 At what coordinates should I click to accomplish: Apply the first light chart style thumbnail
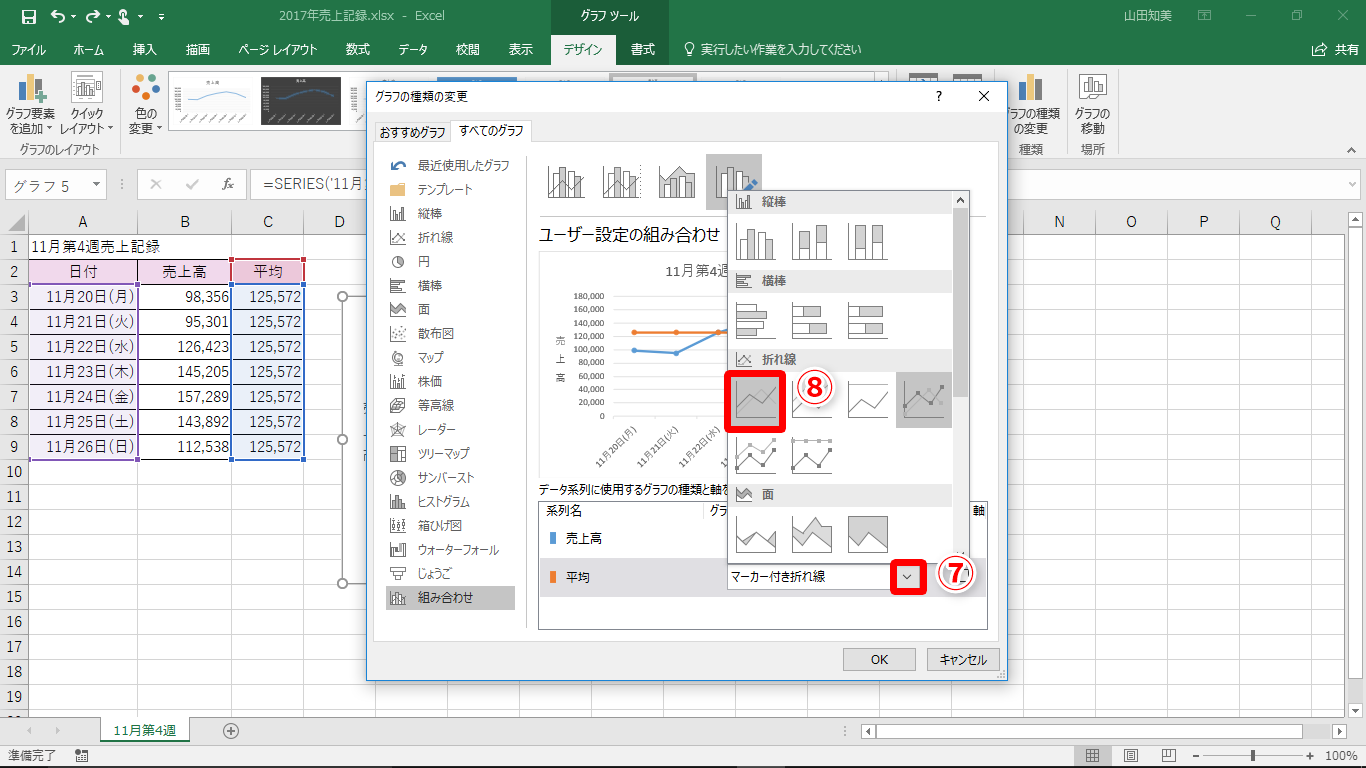213,101
